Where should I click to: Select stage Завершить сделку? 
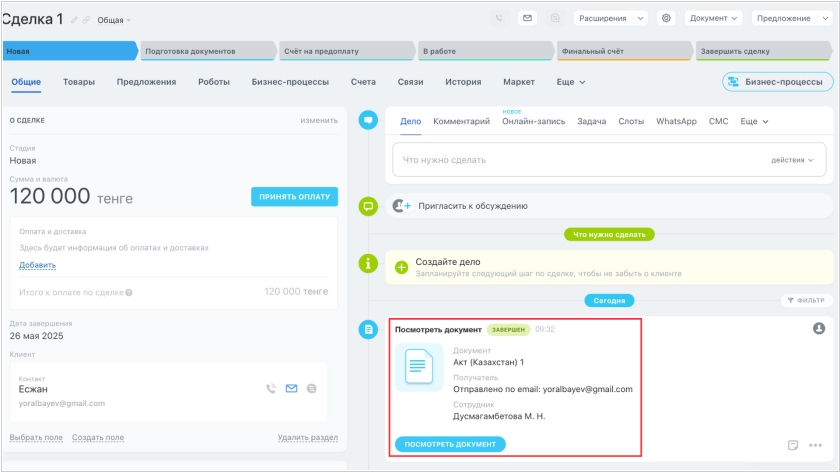point(763,51)
